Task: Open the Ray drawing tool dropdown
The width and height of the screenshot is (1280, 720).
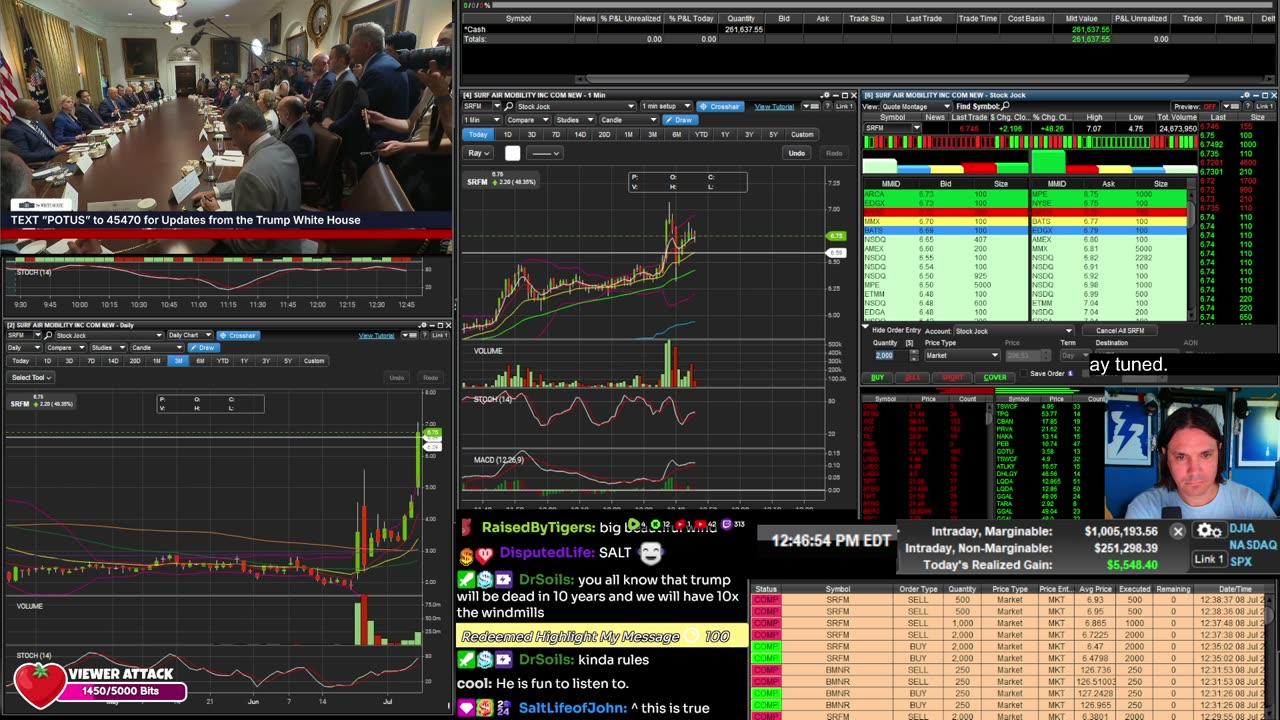Action: [x=478, y=153]
